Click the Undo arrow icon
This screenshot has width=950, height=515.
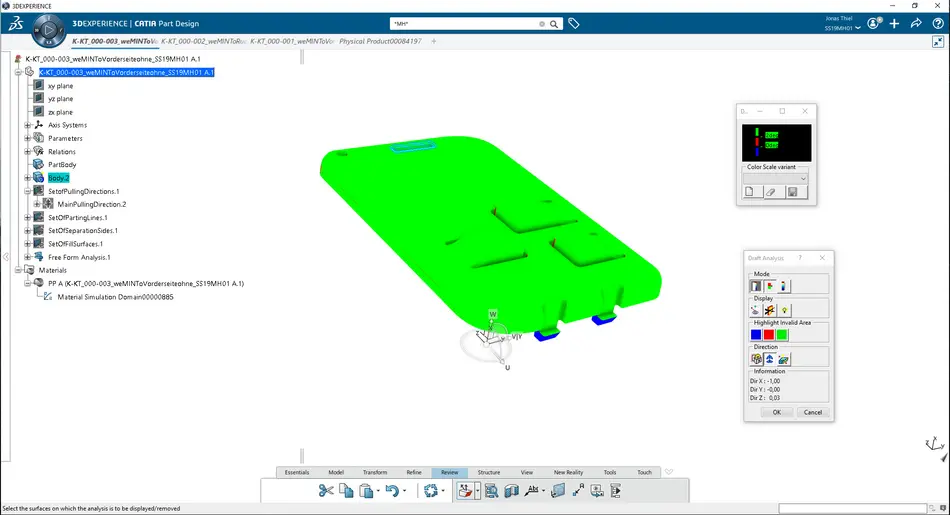pyautogui.click(x=393, y=491)
